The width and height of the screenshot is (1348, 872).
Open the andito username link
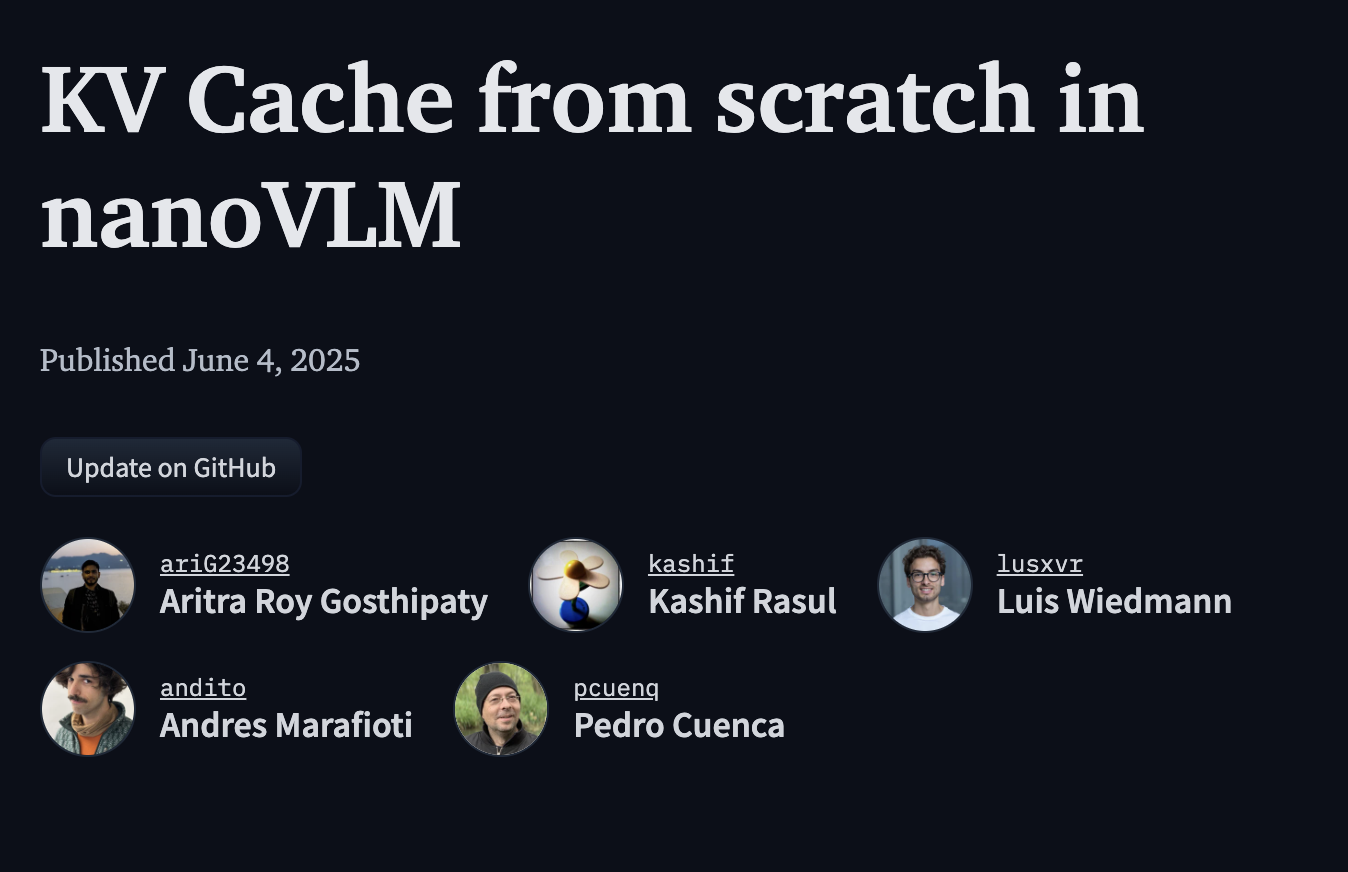202,688
